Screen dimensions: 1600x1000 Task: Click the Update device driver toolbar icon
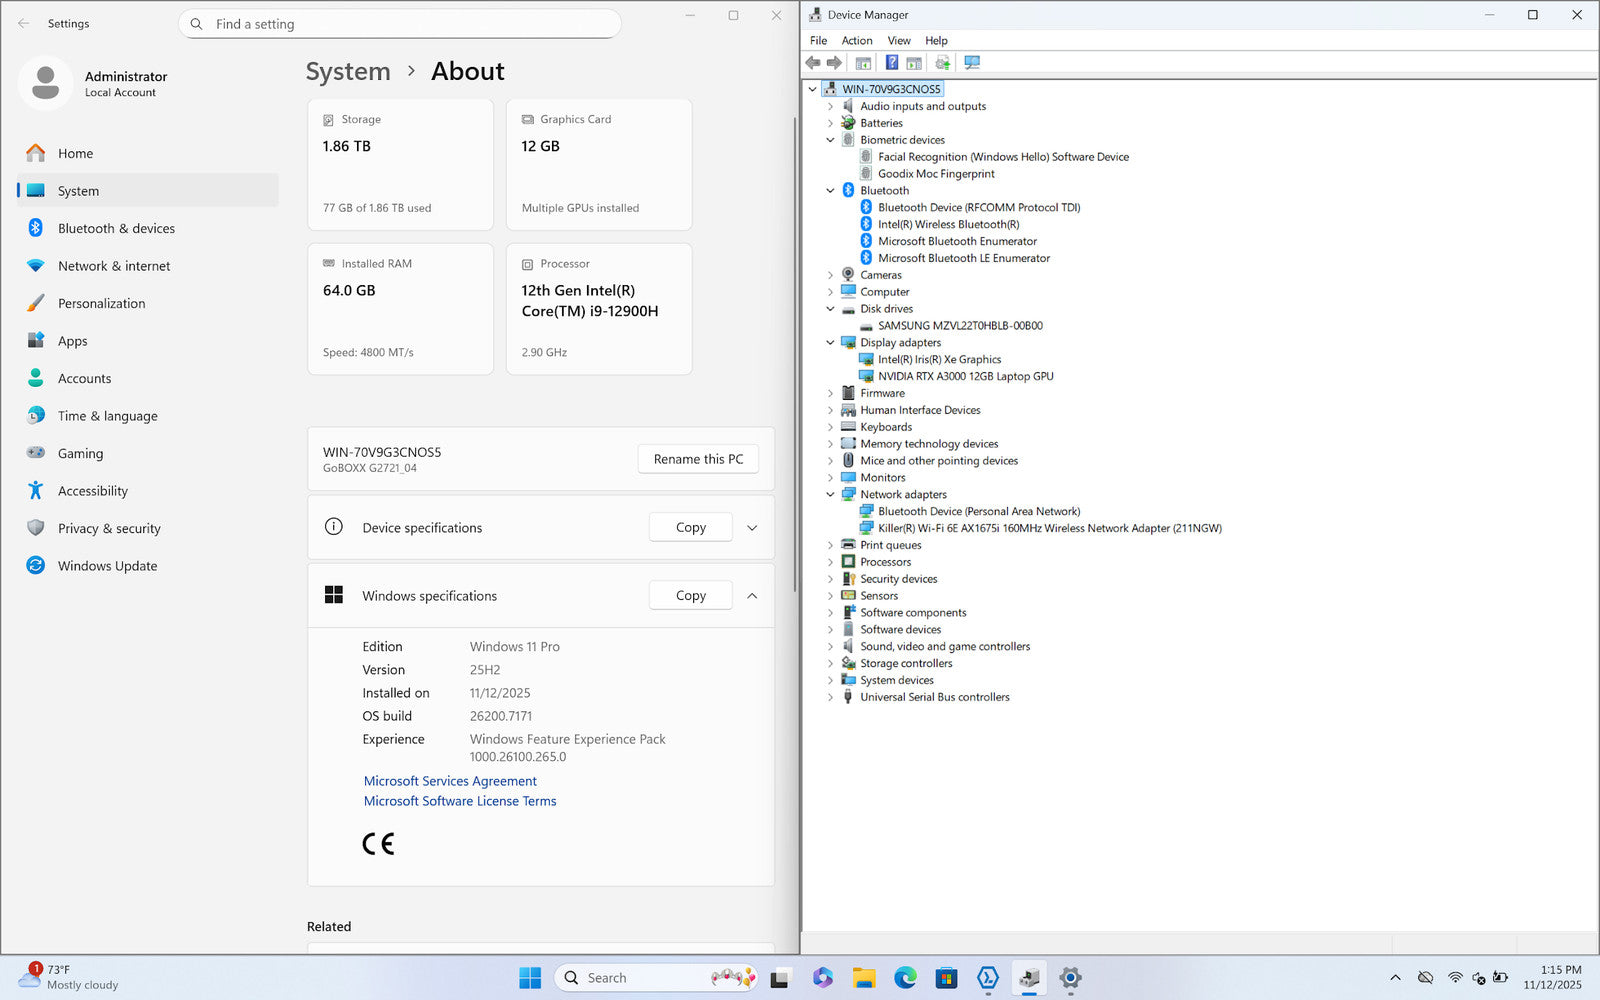click(x=942, y=63)
